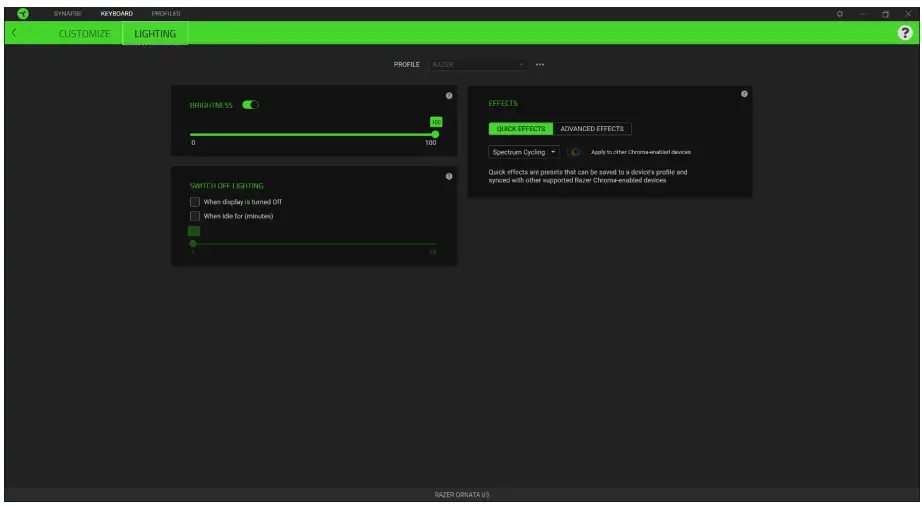Enable When idle for (minutes)
The image size is (922, 506).
195,216
